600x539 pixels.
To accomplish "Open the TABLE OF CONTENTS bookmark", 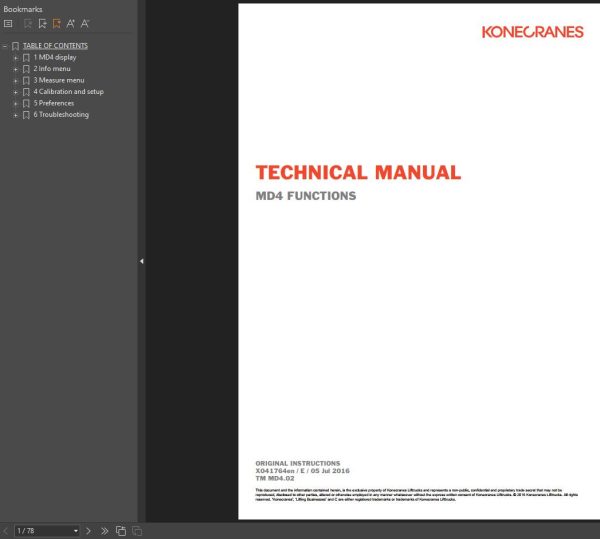I will [55, 46].
